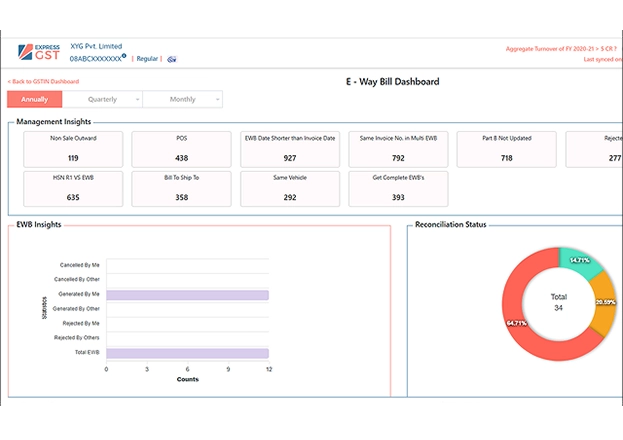623x440 pixels.
Task: Click the green 14.71% donut segment
Action: point(579,261)
